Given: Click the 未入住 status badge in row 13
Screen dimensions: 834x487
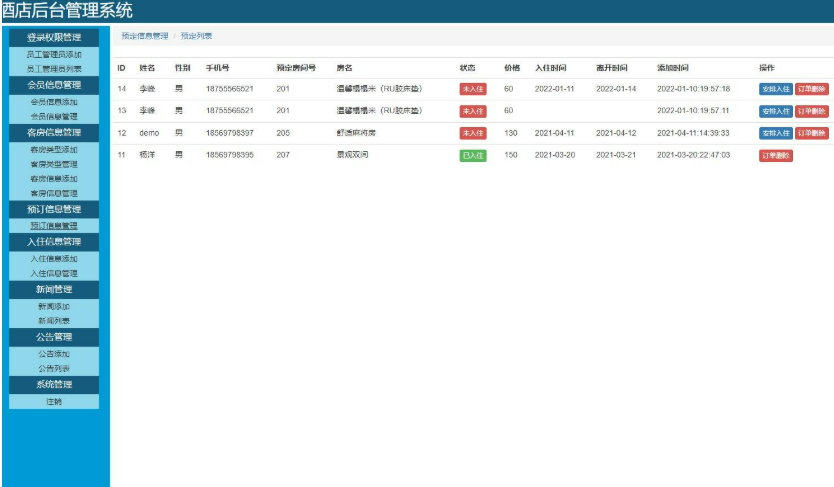Looking at the screenshot, I should pyautogui.click(x=473, y=111).
